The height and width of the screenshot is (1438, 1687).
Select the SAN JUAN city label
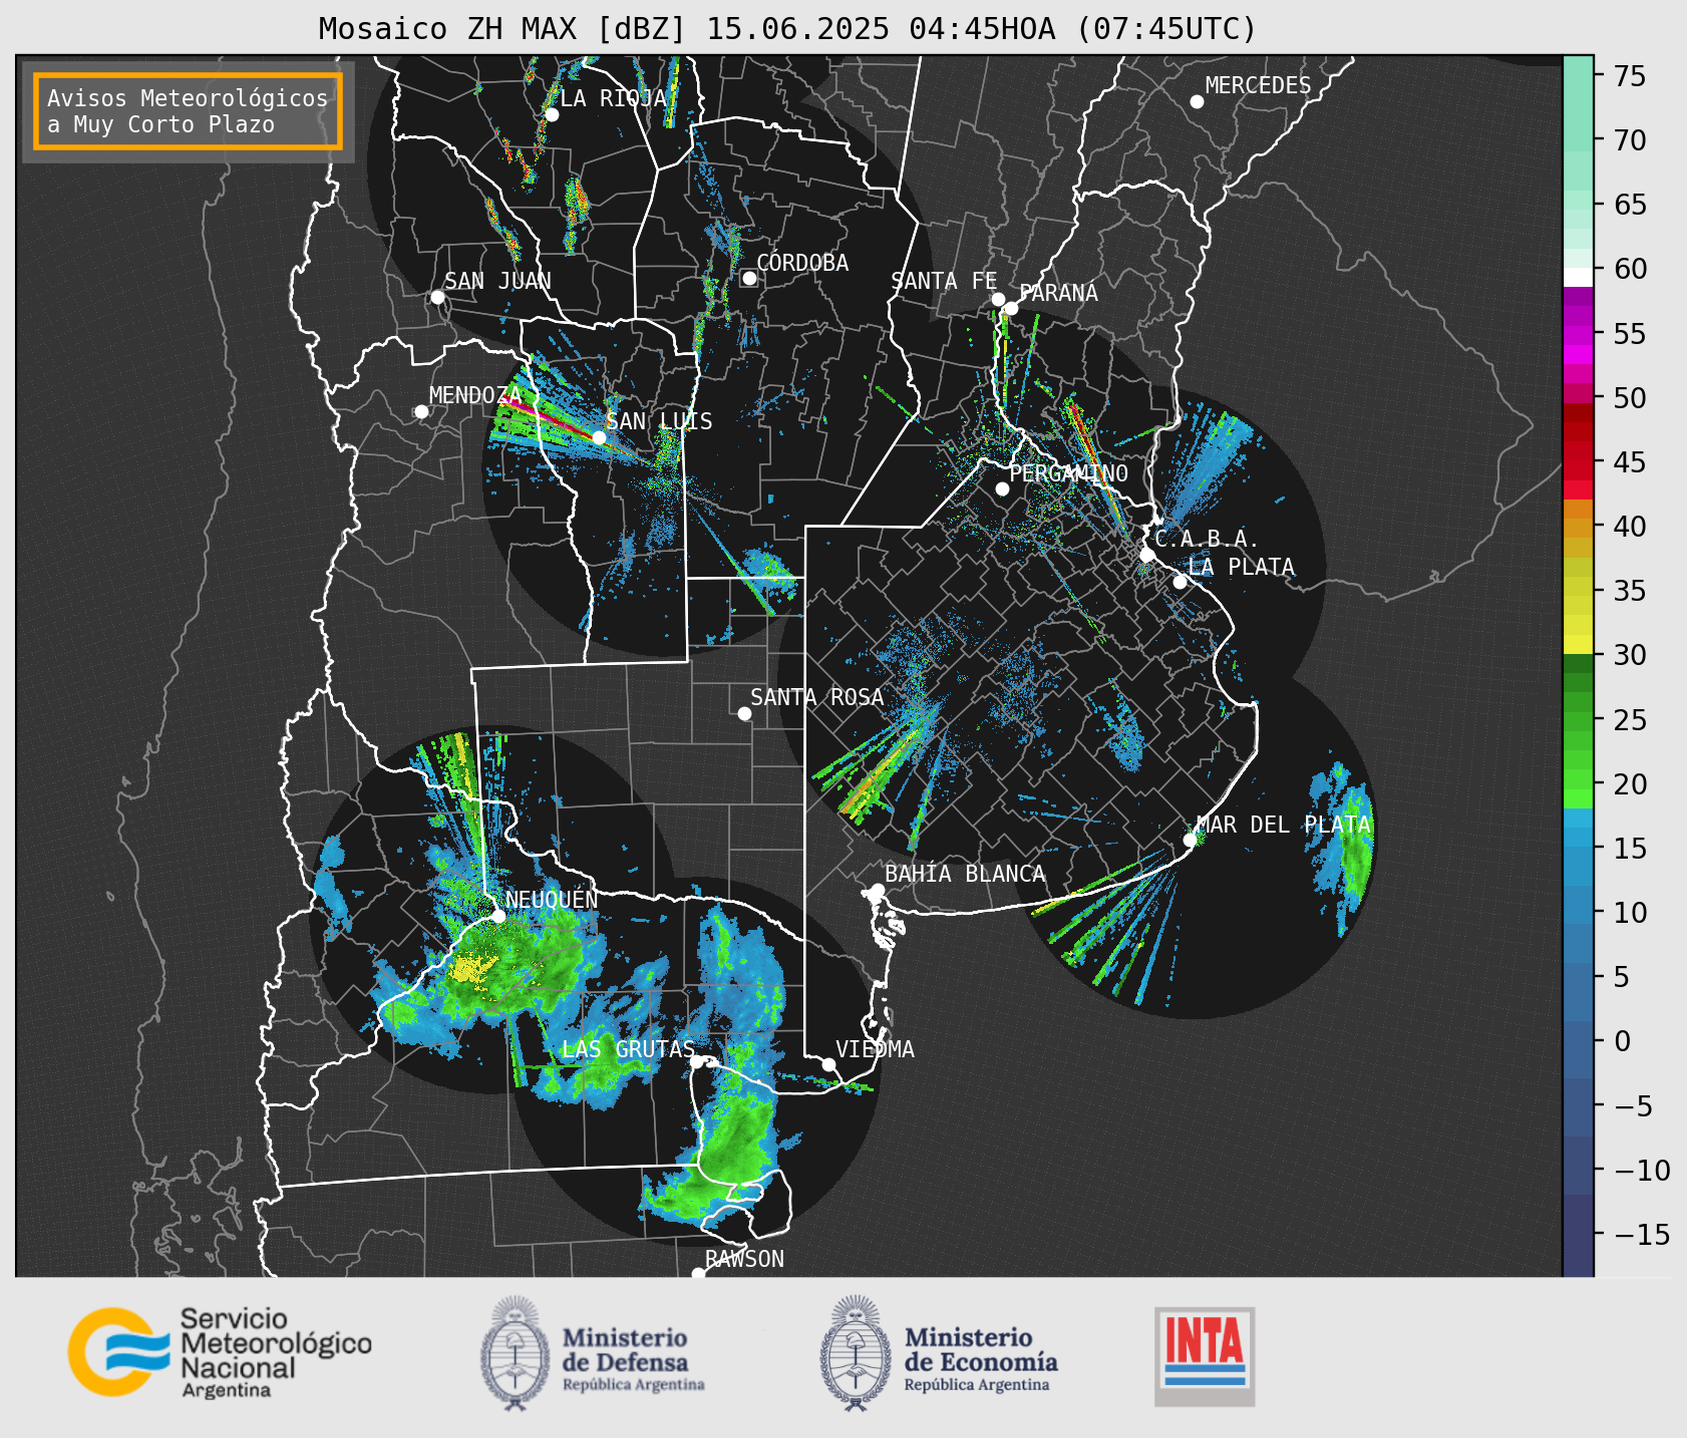[x=498, y=281]
